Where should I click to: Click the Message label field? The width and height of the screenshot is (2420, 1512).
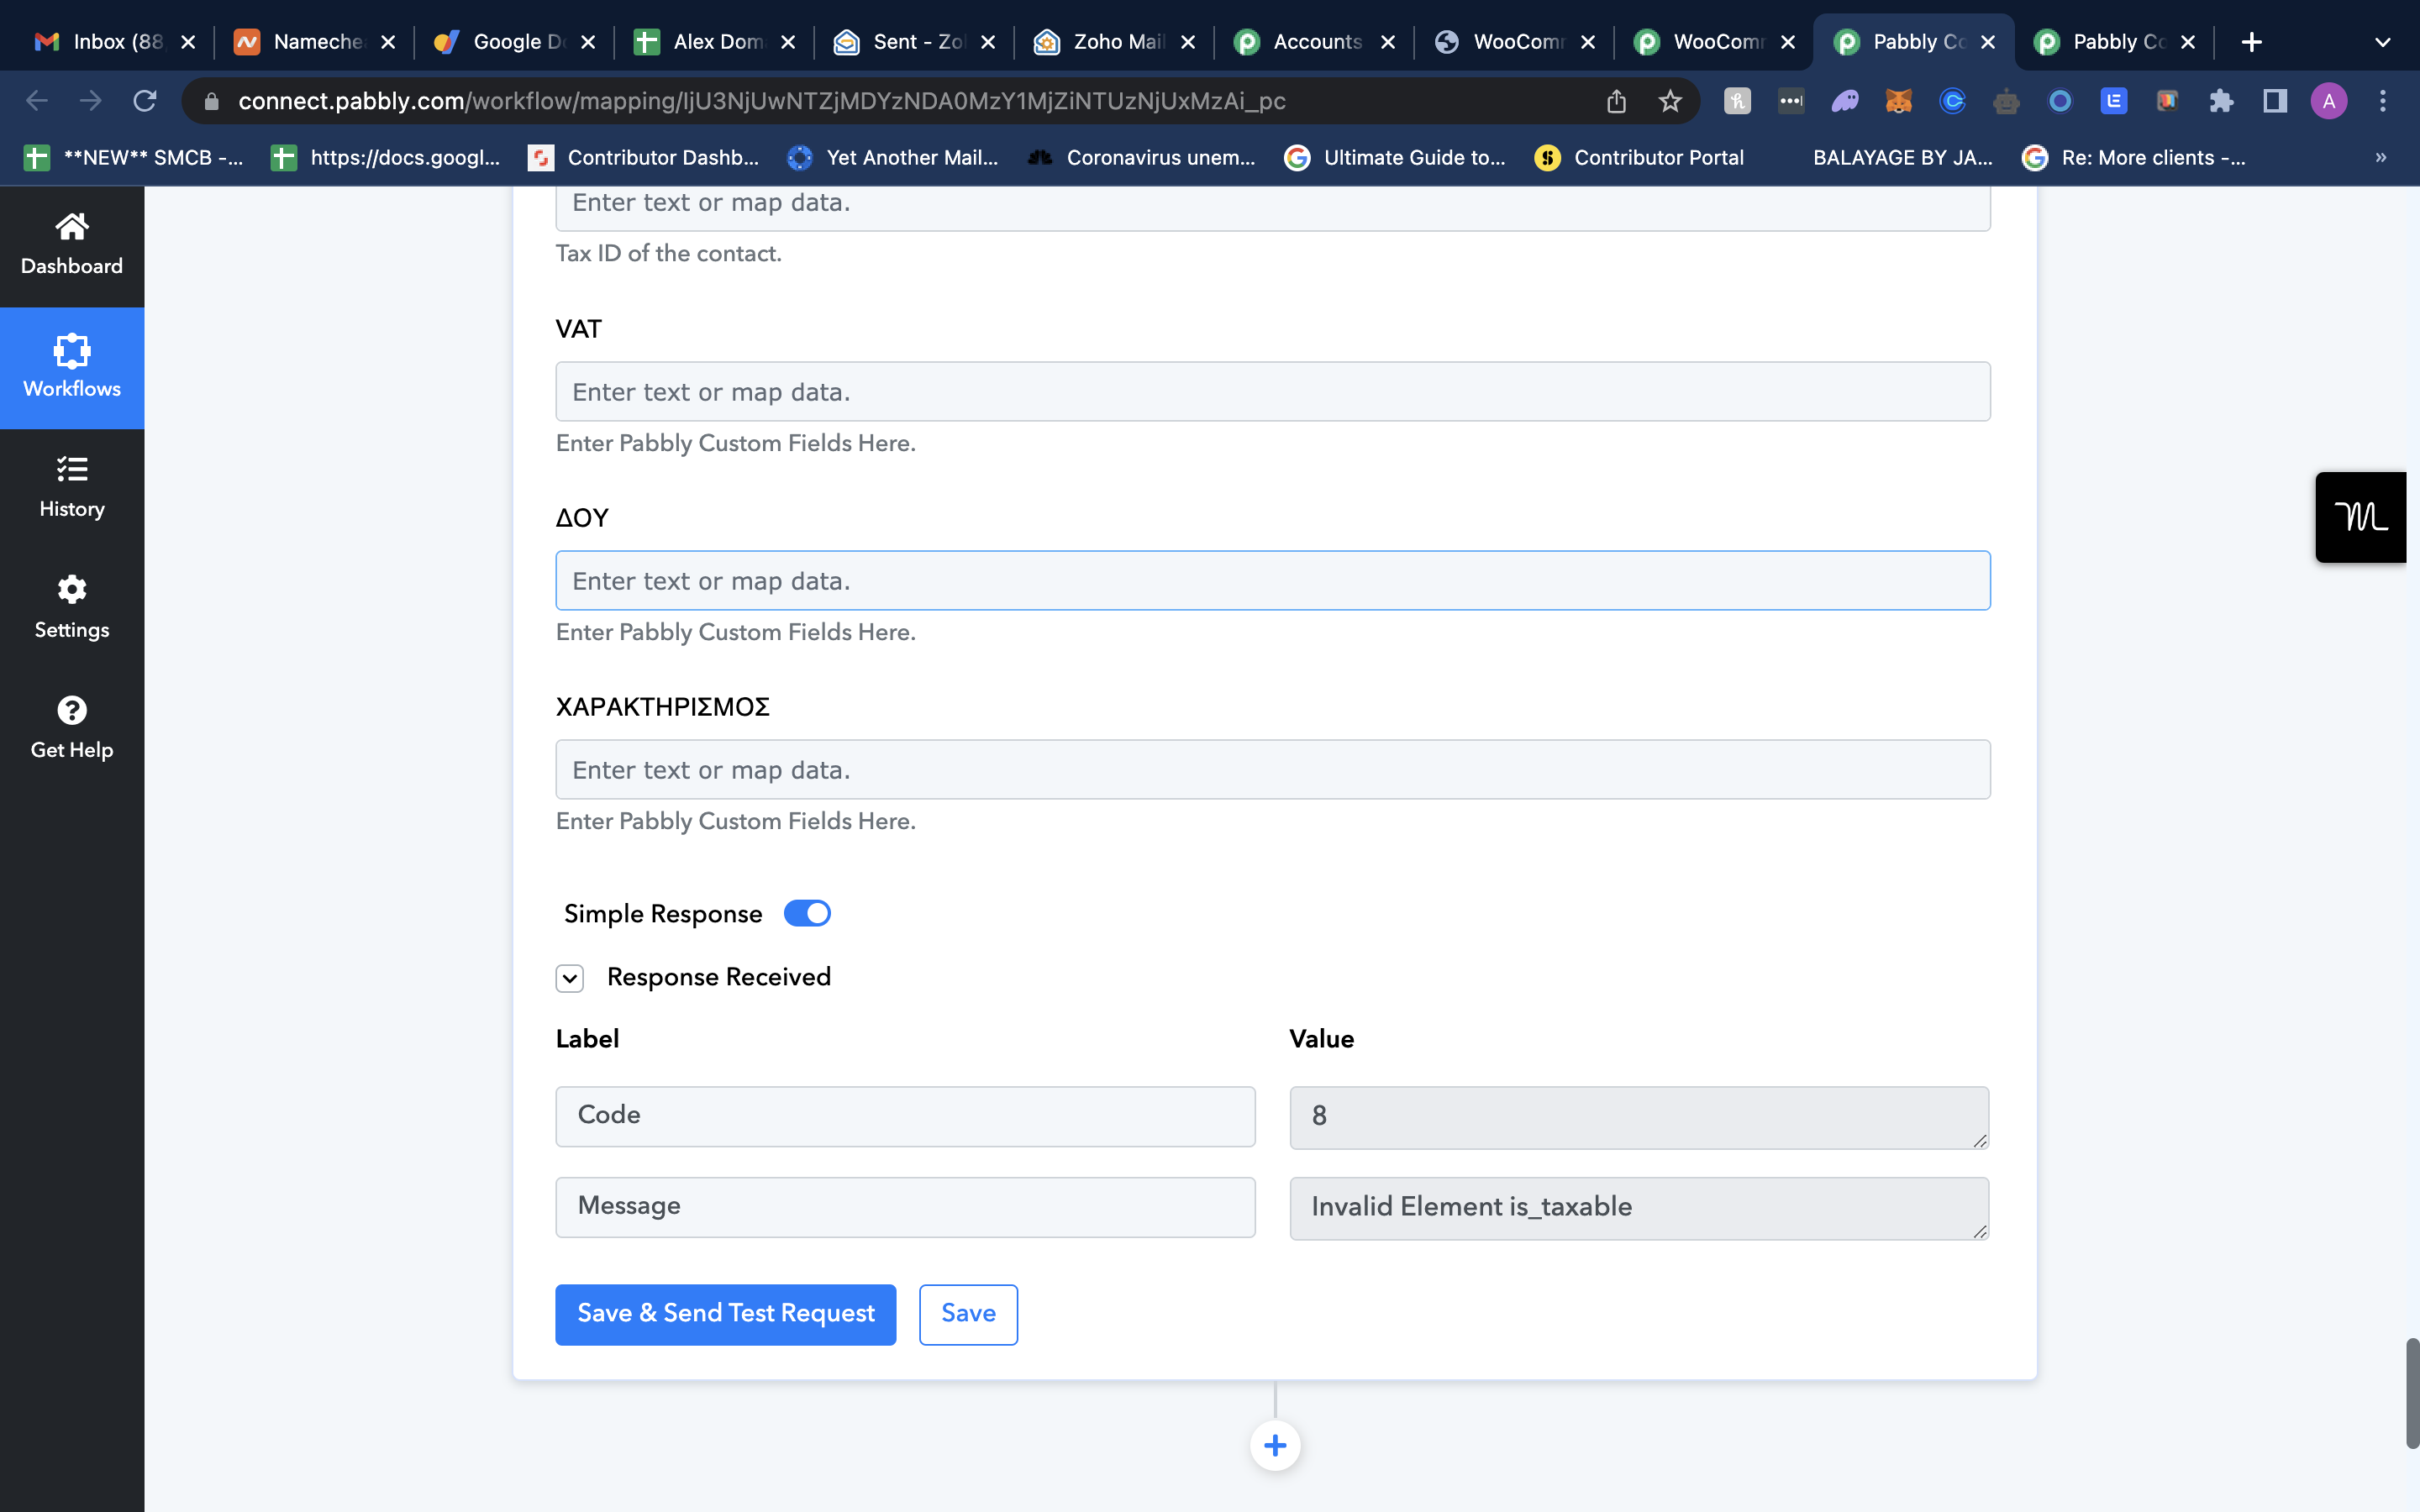[x=905, y=1207]
